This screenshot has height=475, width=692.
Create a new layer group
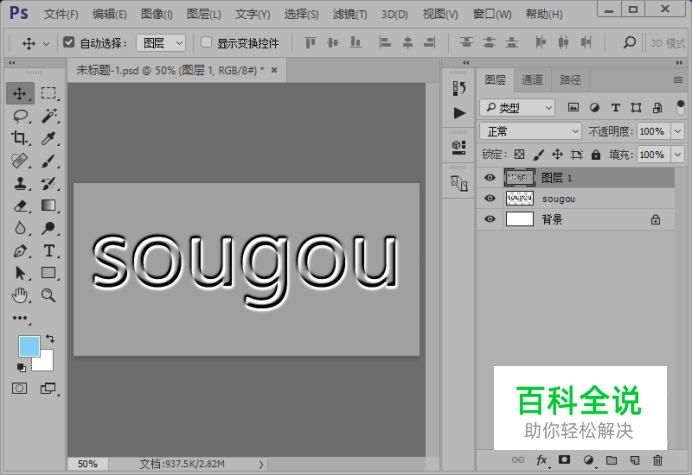(x=611, y=460)
